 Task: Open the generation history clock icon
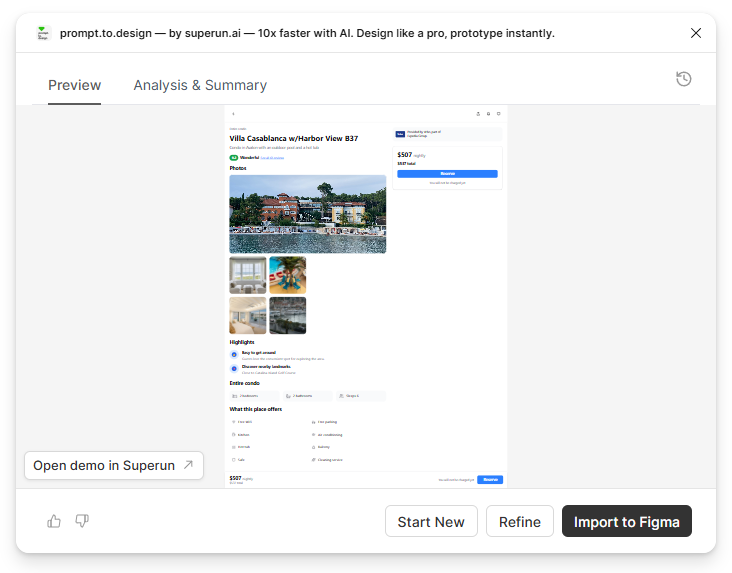click(x=683, y=79)
